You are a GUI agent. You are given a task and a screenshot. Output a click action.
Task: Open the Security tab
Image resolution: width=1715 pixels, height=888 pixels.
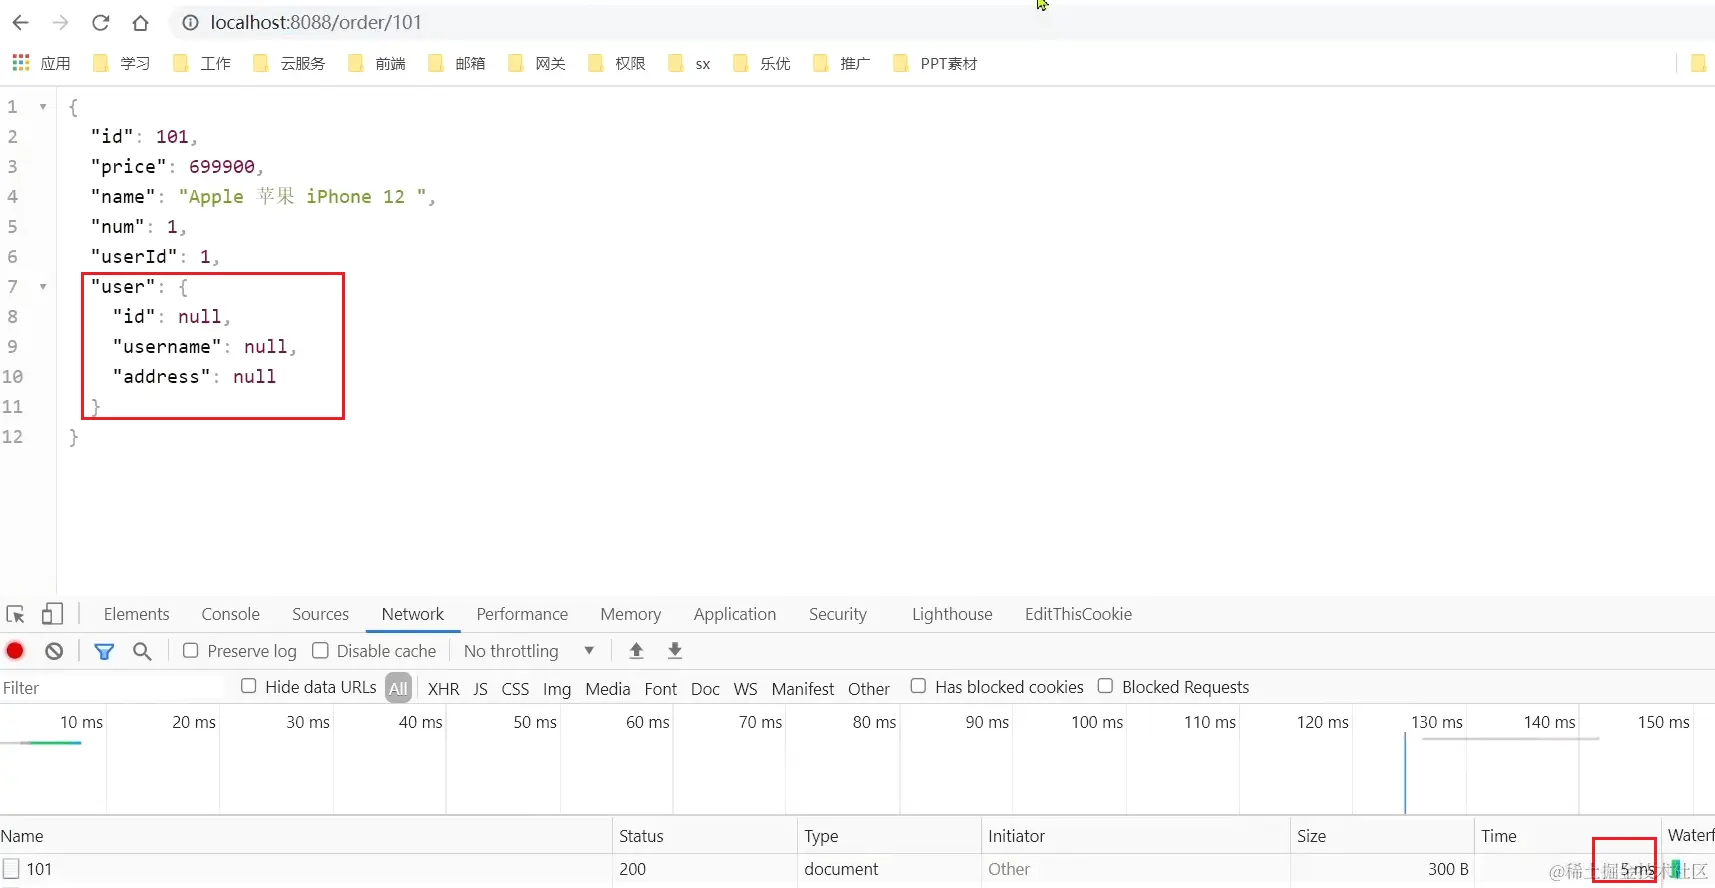click(x=838, y=614)
